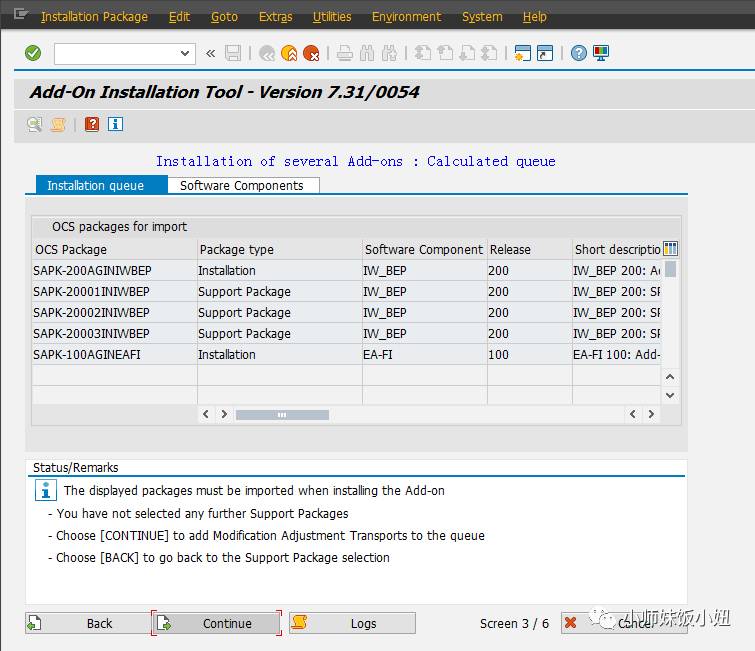
Task: Click the right scroll arrow at the table's lower right
Action: 651,414
